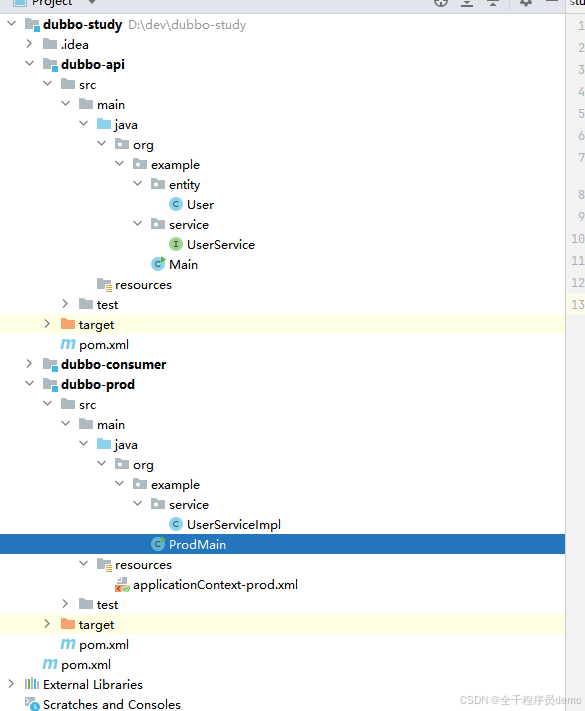585x711 pixels.
Task: Click the External Libraries icon
Action: tap(32, 684)
